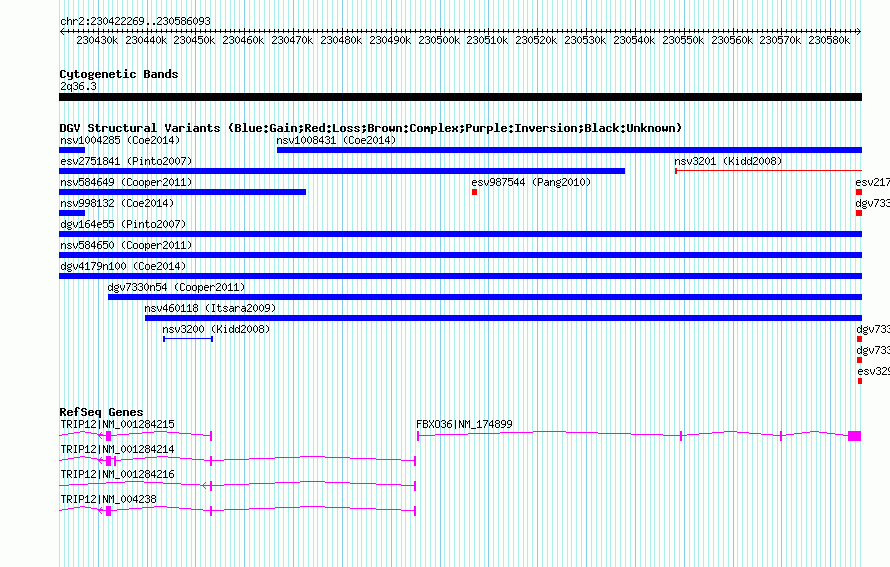Click the esv987544 (Pang2010) red marker label
890x567 pixels.
(531, 182)
